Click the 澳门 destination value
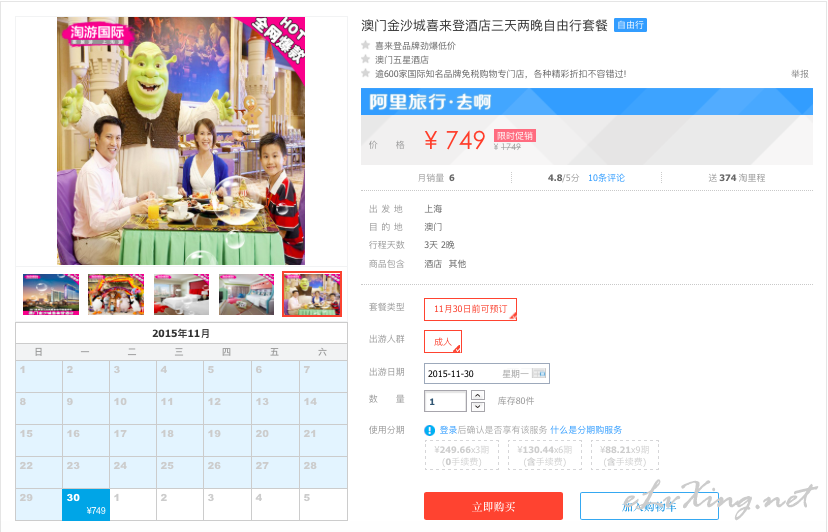This screenshot has width=828, height=532. coord(433,227)
